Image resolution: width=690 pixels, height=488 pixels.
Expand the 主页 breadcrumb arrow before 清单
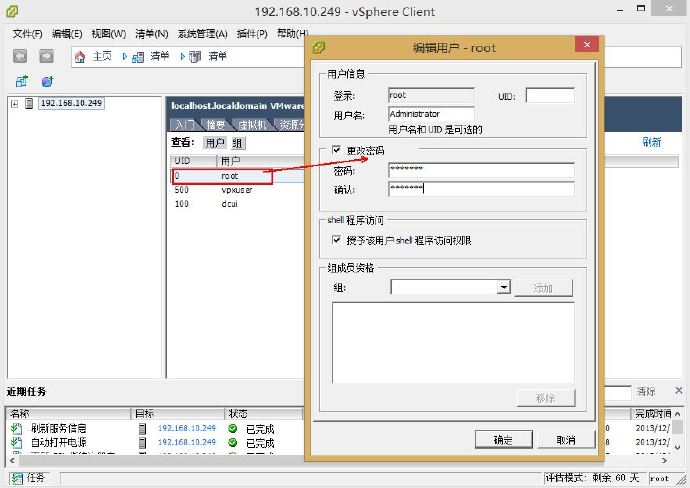click(125, 56)
